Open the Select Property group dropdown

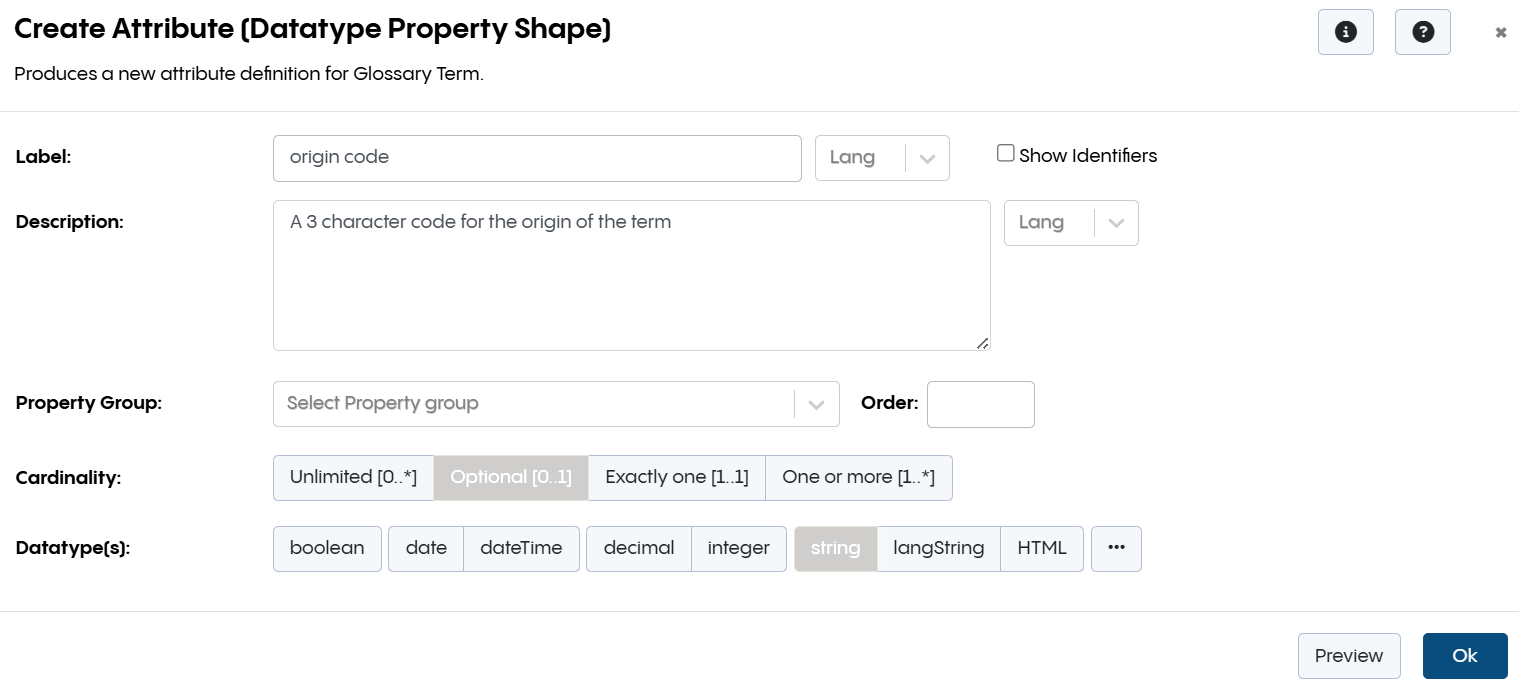click(556, 403)
